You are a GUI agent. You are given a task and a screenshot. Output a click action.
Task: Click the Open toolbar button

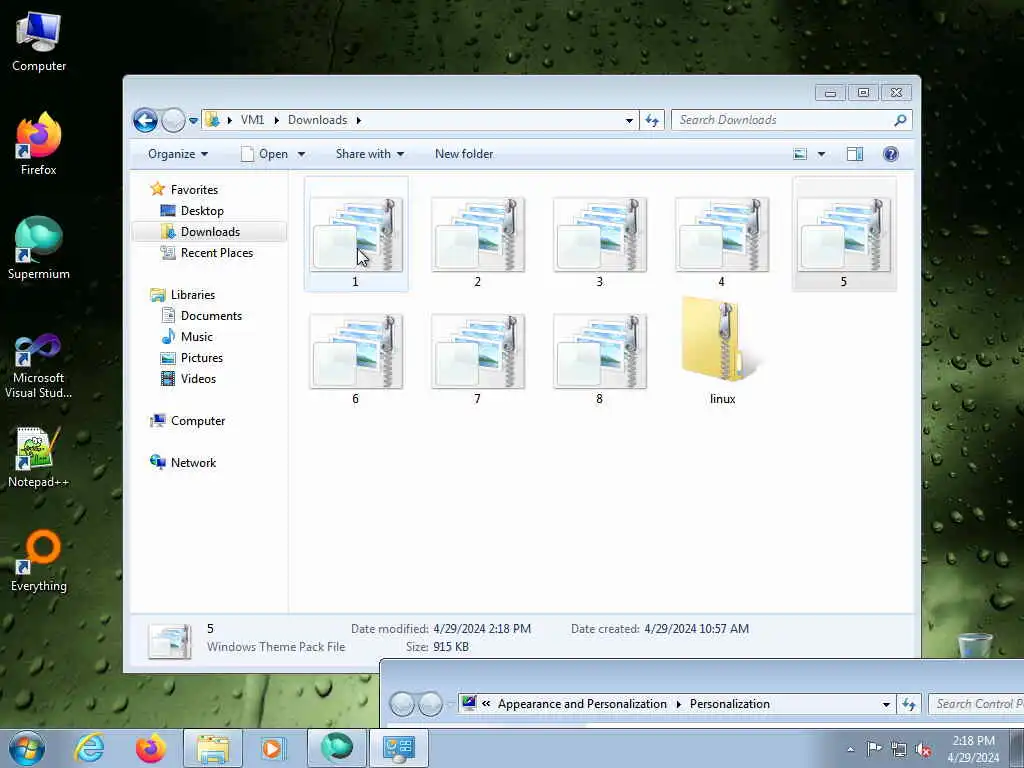point(265,154)
